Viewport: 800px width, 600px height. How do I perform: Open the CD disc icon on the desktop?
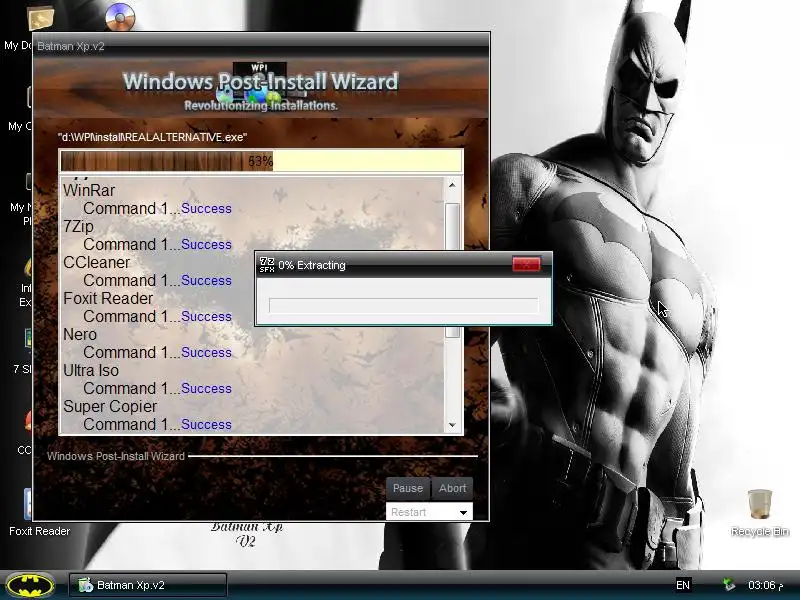tap(120, 16)
